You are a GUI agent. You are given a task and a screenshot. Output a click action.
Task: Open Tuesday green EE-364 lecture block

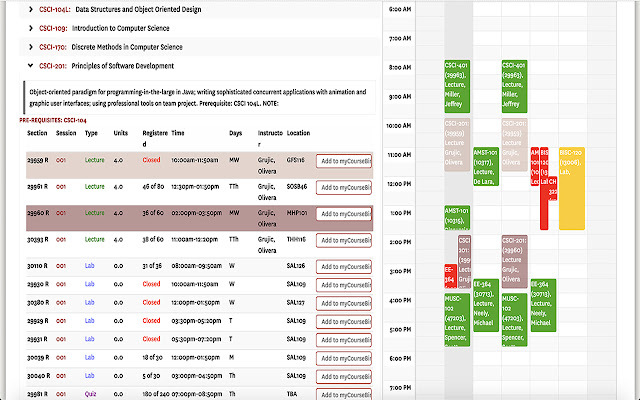click(x=486, y=305)
